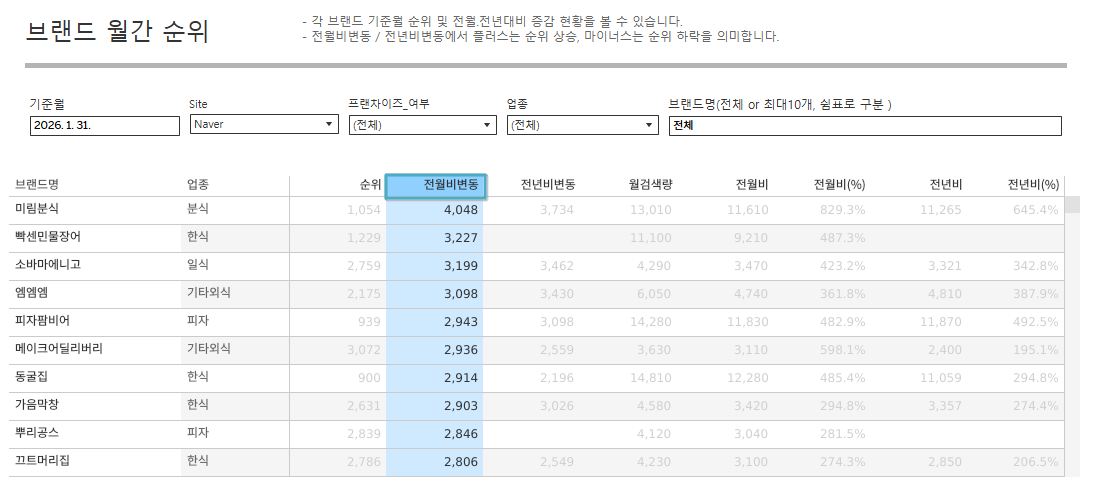
Task: Click the 업종 cell of 엠엠엠
Action: pos(208,293)
